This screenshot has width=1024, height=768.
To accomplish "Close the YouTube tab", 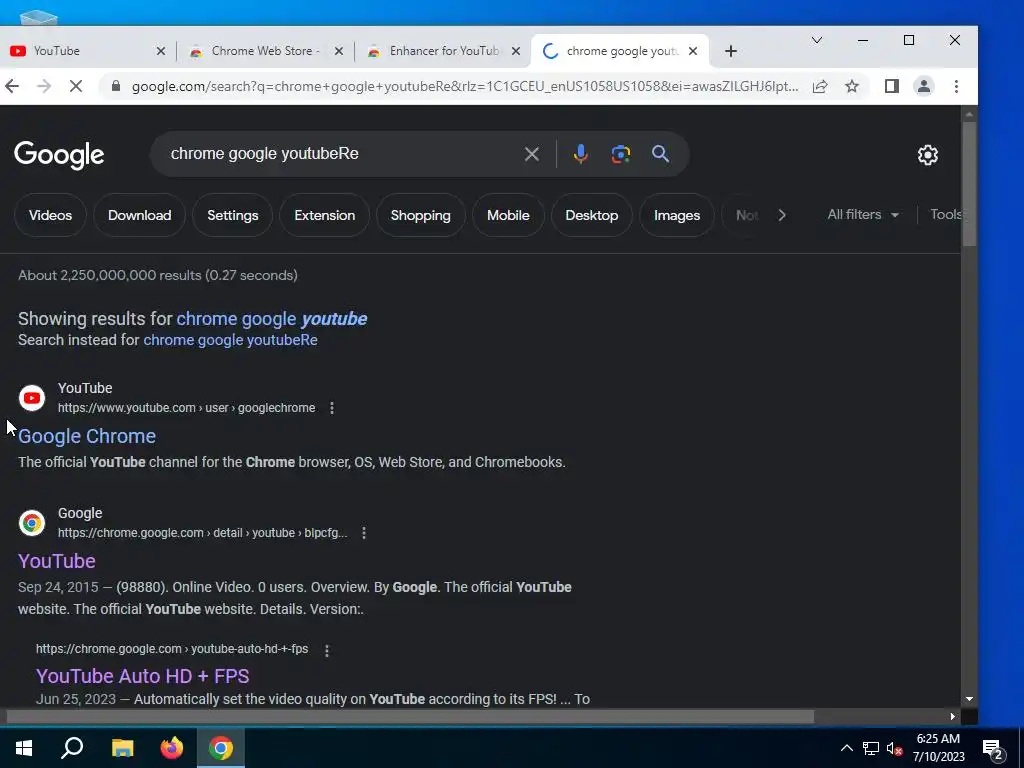I will click(161, 51).
